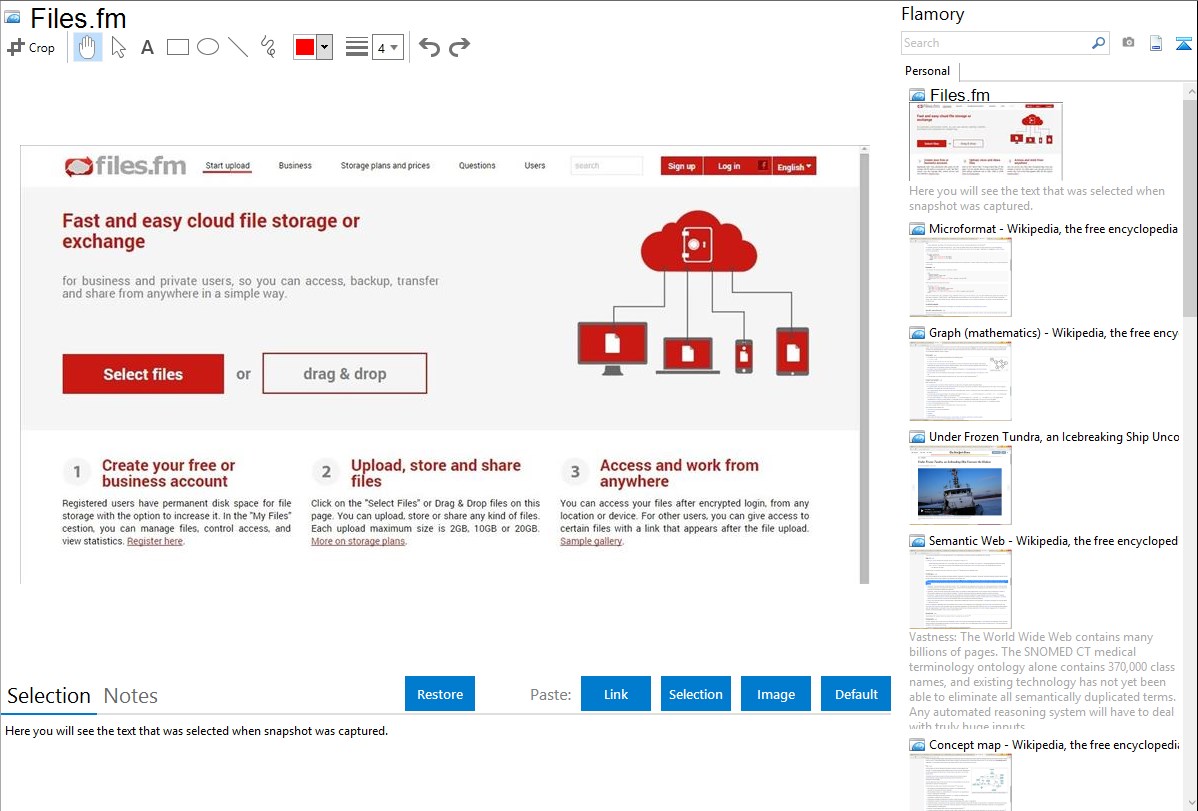Click the Graph (mathematics) entry icon
Viewport: 1198px width, 811px height.
tap(917, 333)
